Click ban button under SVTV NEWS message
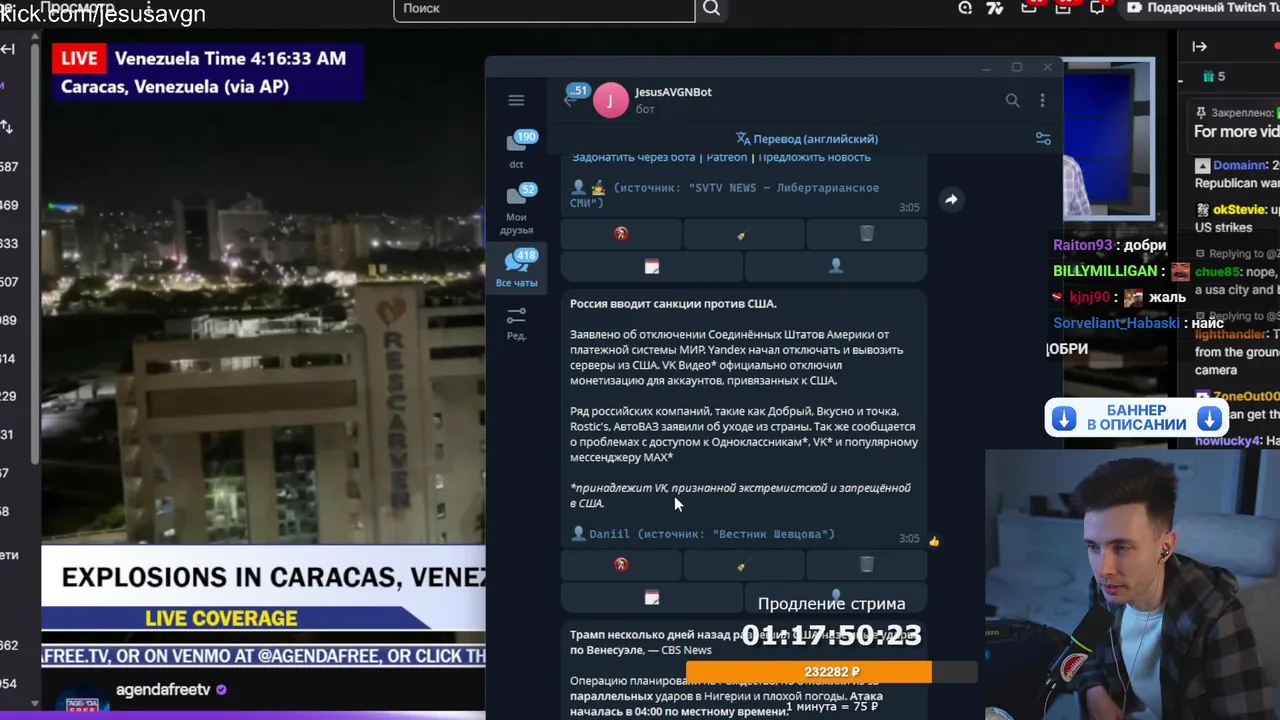The height and width of the screenshot is (720, 1280). (x=621, y=234)
